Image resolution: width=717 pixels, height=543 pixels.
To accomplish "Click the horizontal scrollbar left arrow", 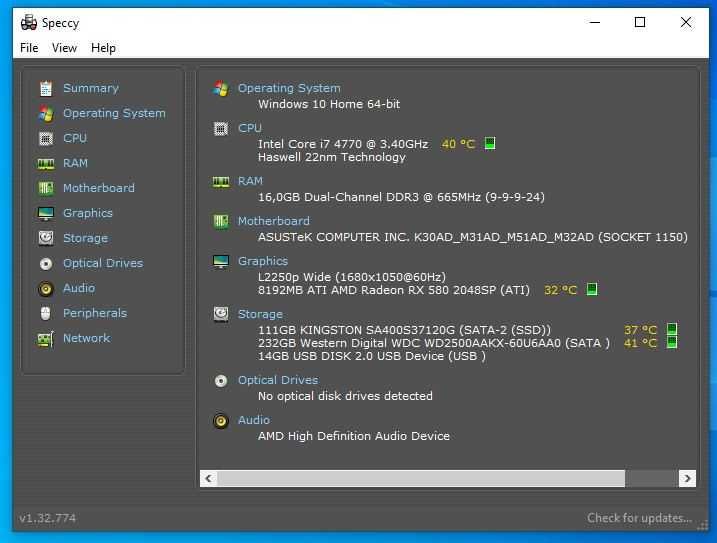I will tap(209, 478).
